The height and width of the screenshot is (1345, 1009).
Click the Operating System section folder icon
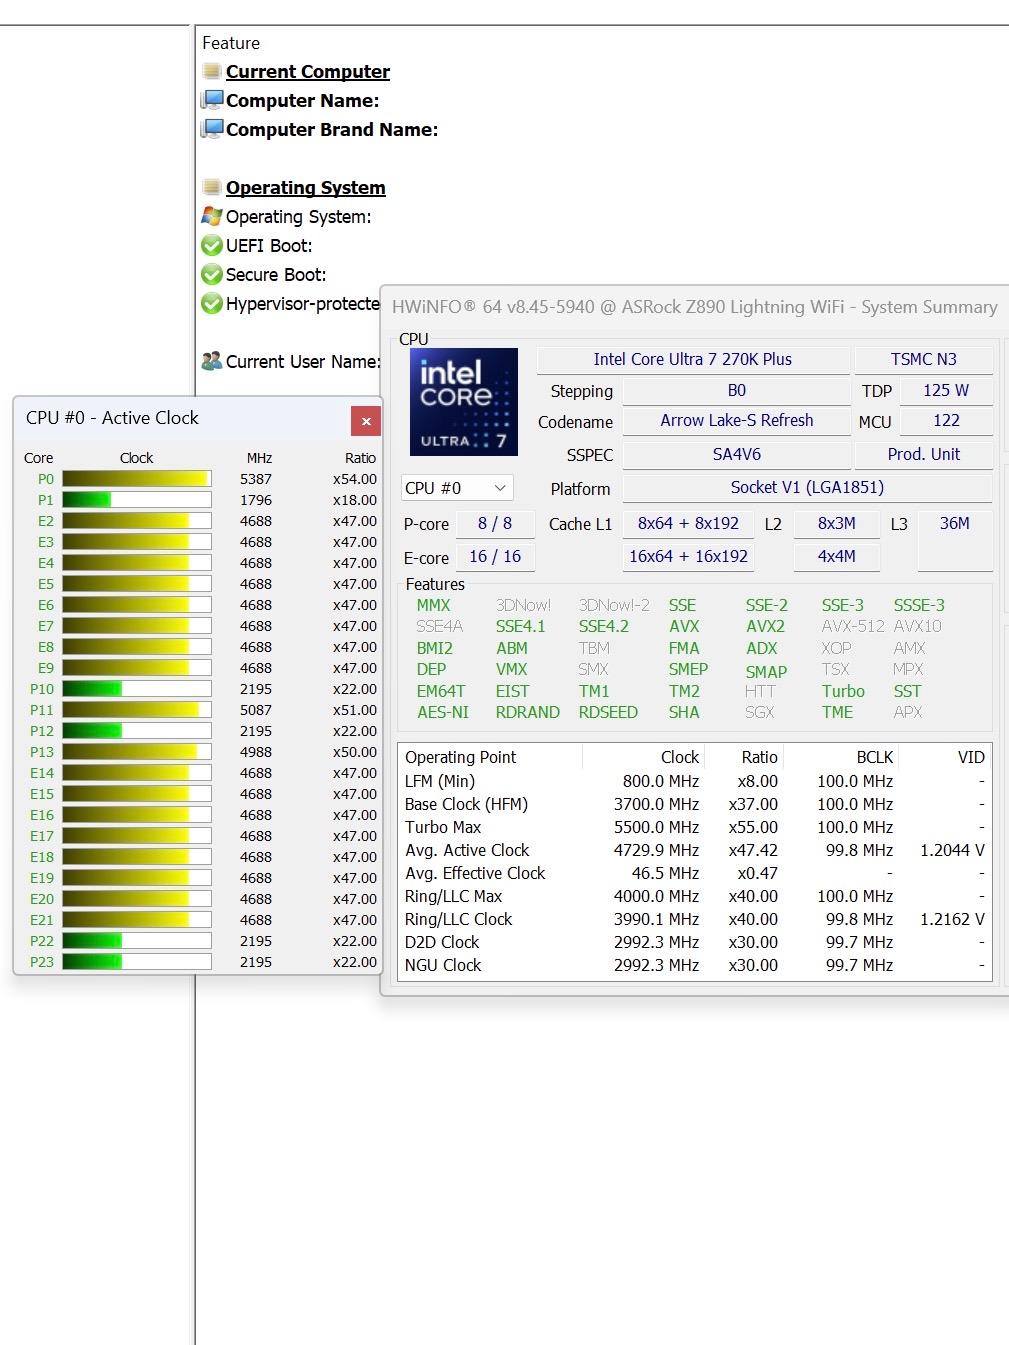point(211,187)
